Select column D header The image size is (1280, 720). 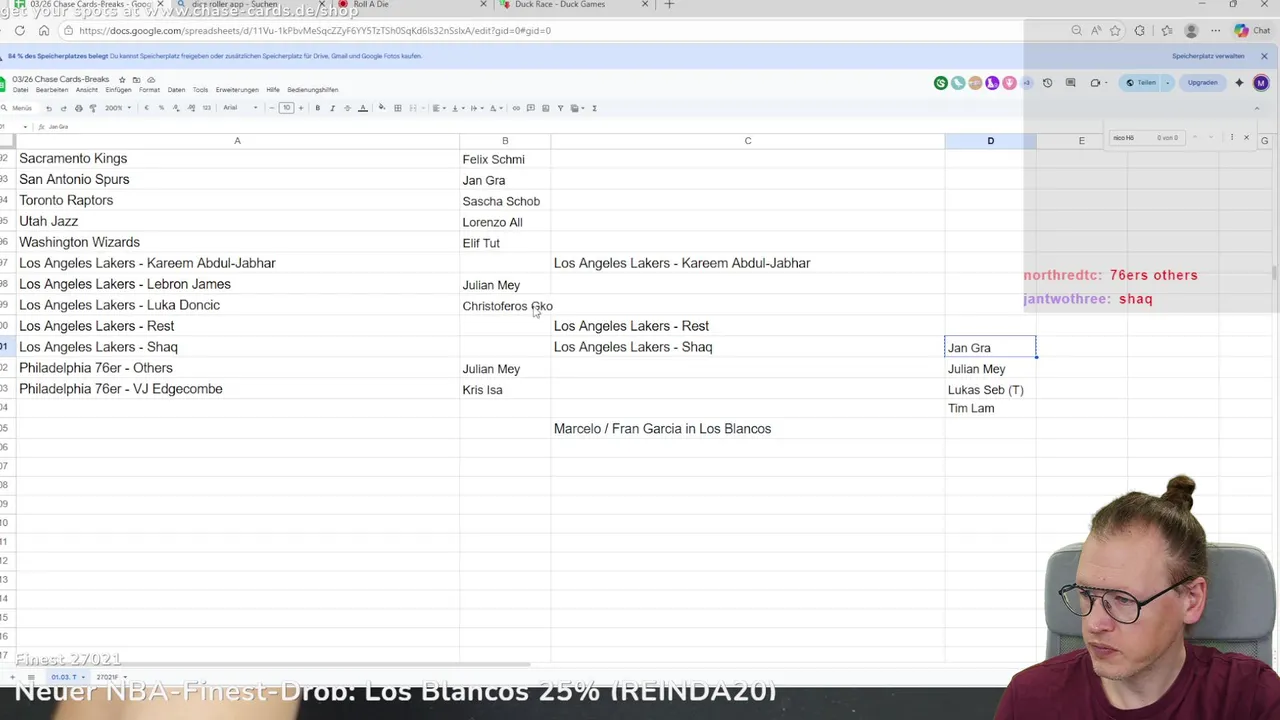point(990,141)
